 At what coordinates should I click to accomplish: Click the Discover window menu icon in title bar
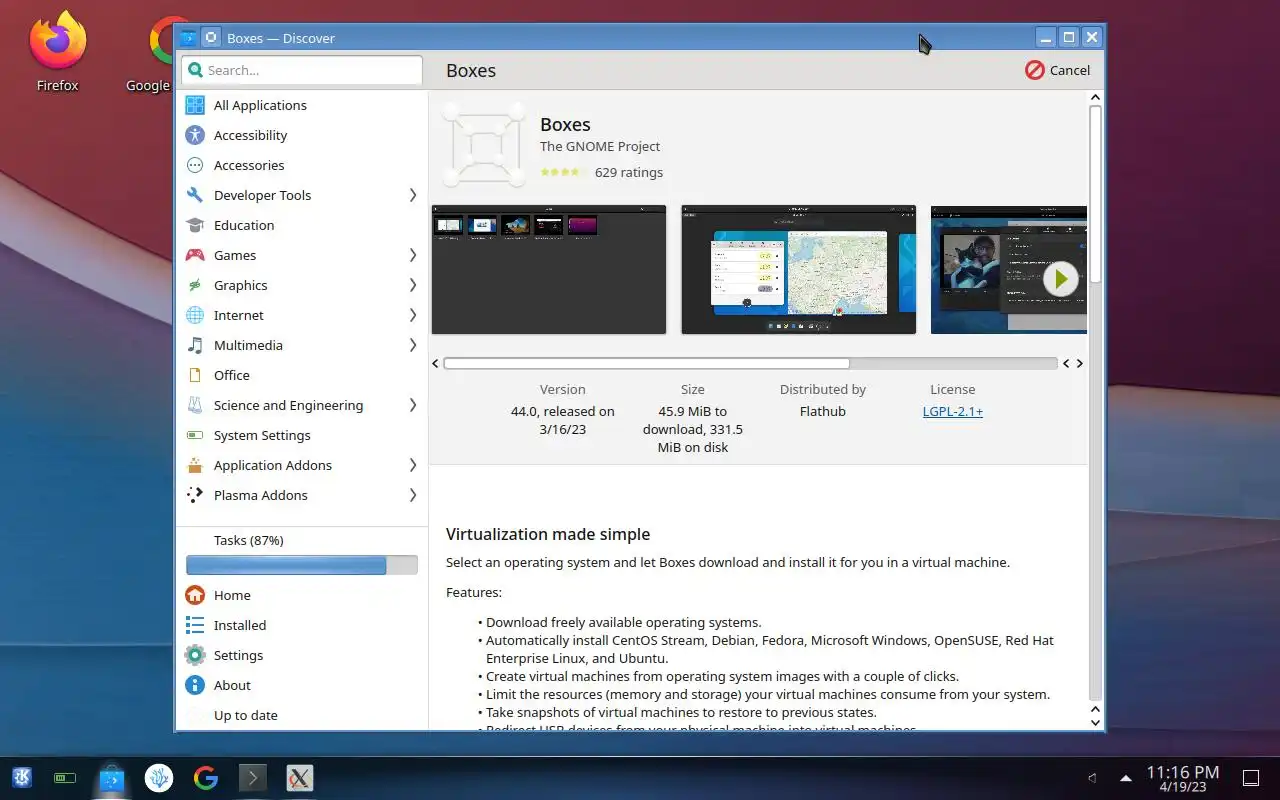[x=187, y=38]
